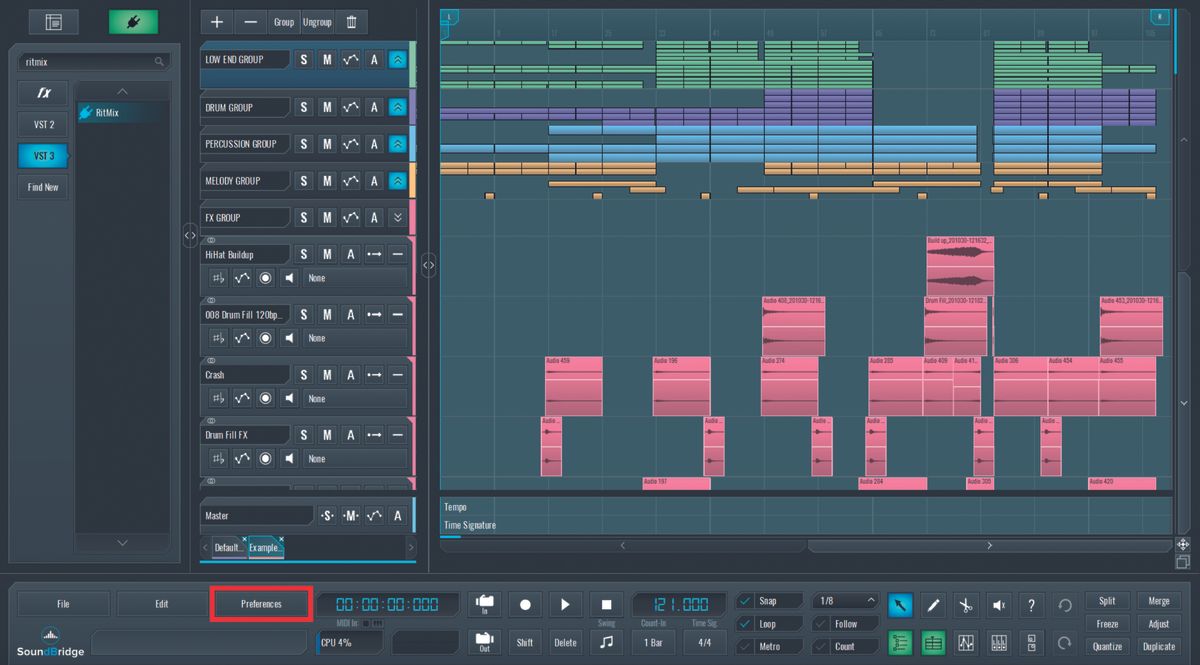Click the PERCUSSION GROUP blue color strip
This screenshot has width=1200, height=665.
(410, 143)
